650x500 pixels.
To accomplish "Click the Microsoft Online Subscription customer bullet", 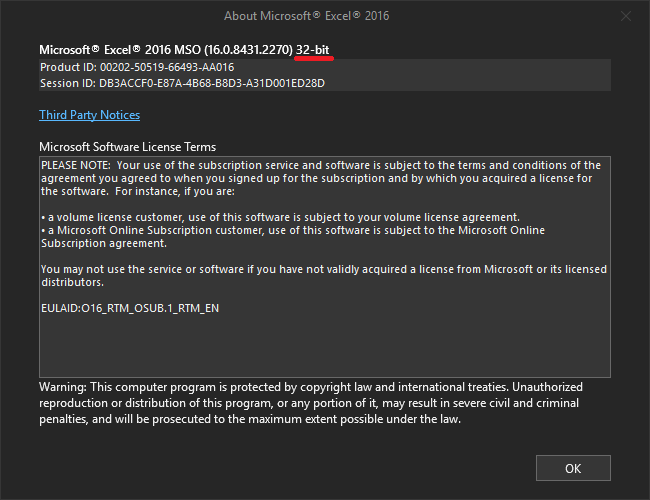I will click(293, 237).
